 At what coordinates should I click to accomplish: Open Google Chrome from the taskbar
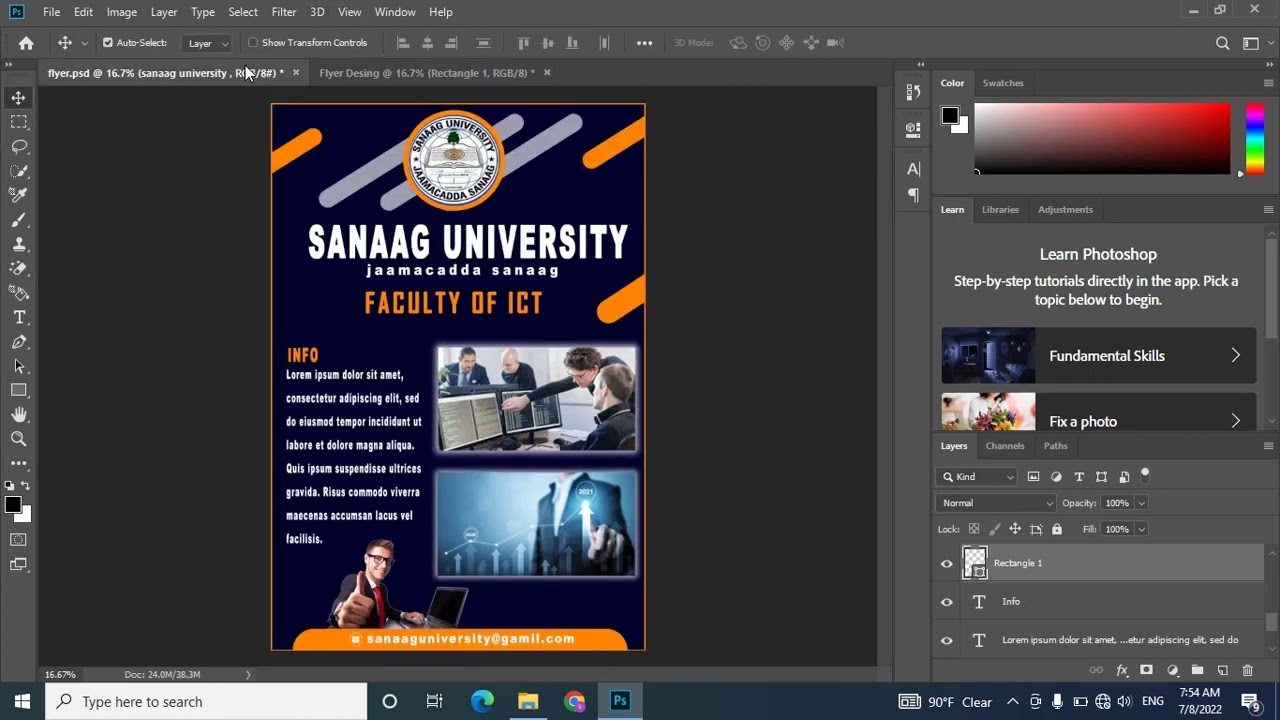[574, 702]
